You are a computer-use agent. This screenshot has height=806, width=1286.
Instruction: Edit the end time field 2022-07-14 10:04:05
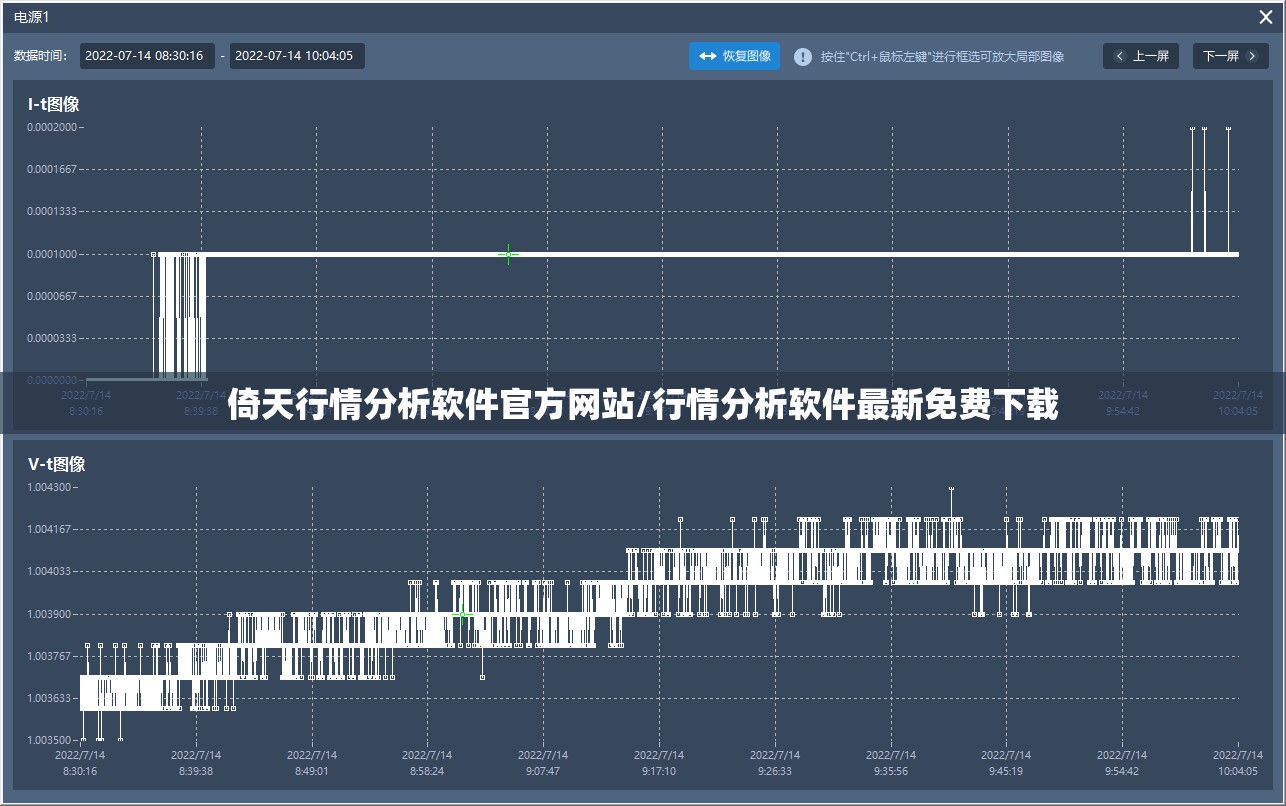[297, 56]
